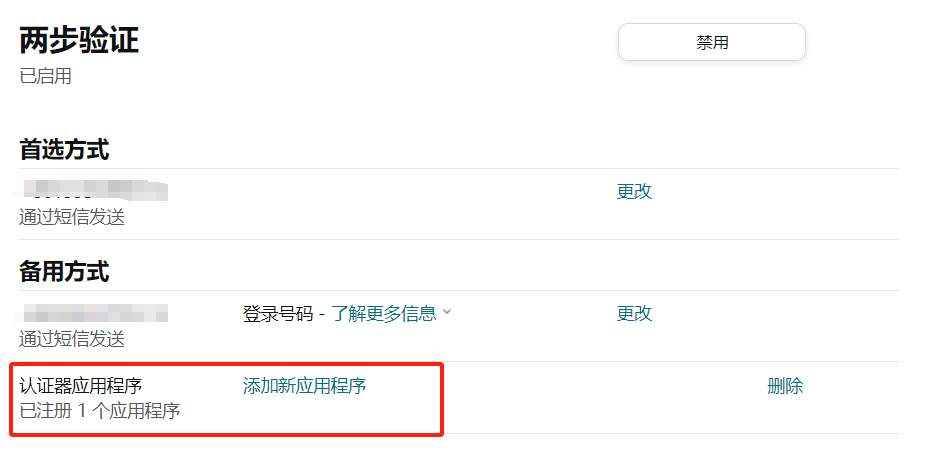Open the 了解更多信息 link
The width and height of the screenshot is (937, 459).
384,313
